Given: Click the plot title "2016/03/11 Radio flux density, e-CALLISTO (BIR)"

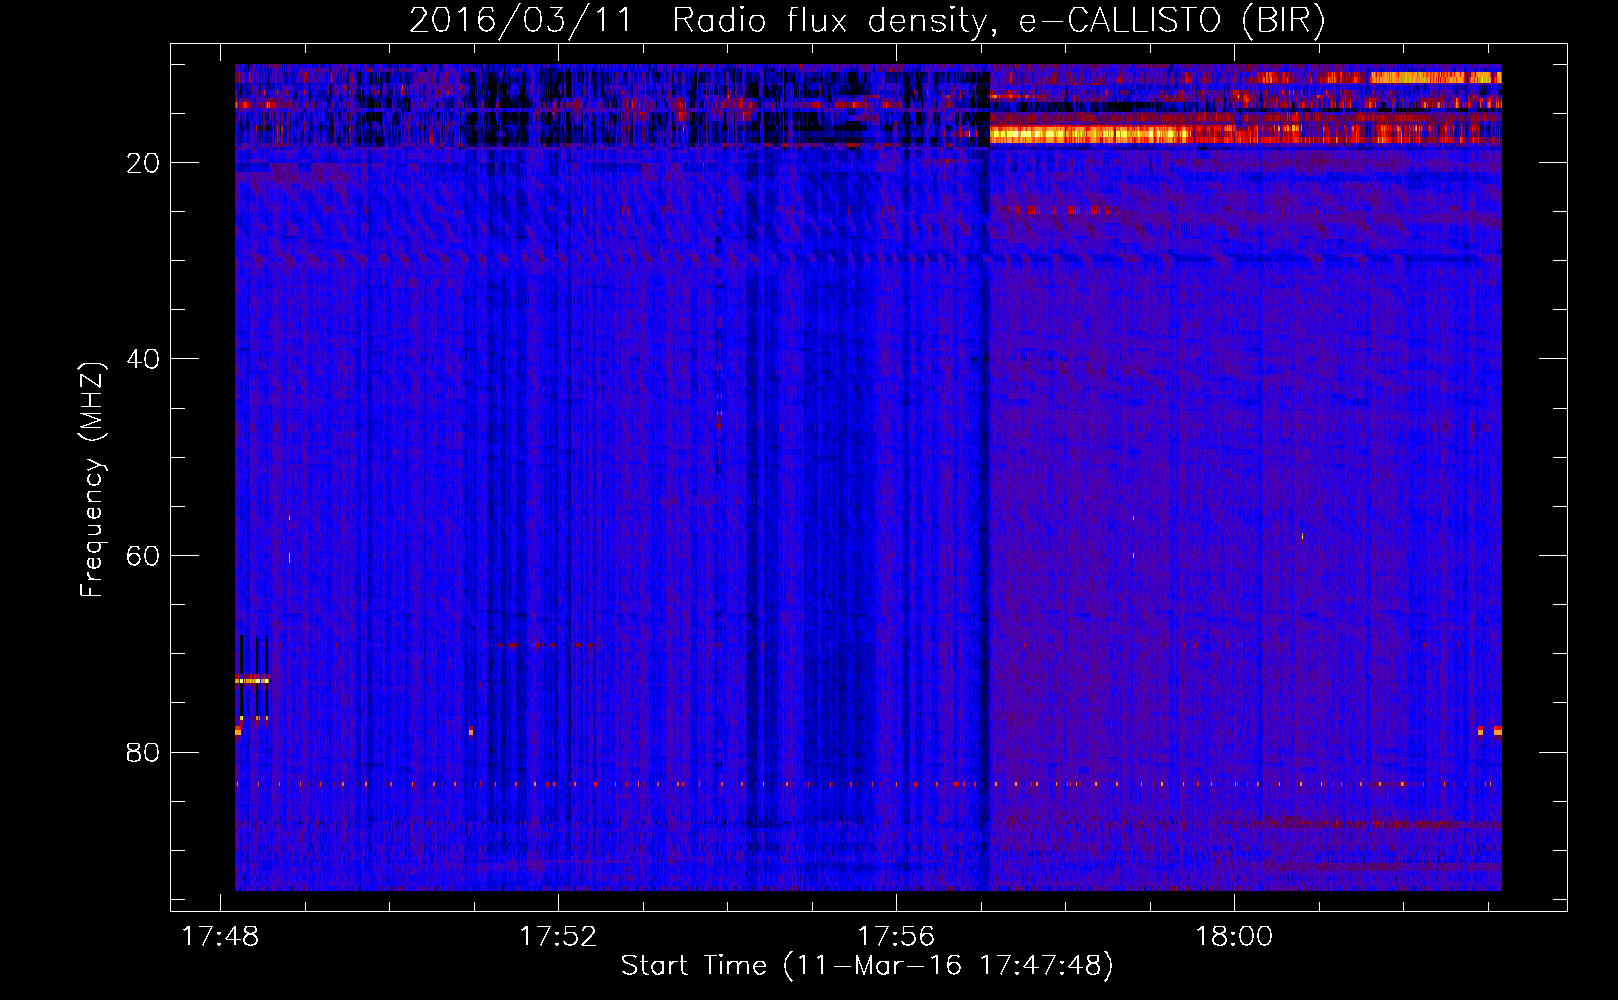Looking at the screenshot, I should point(867,19).
